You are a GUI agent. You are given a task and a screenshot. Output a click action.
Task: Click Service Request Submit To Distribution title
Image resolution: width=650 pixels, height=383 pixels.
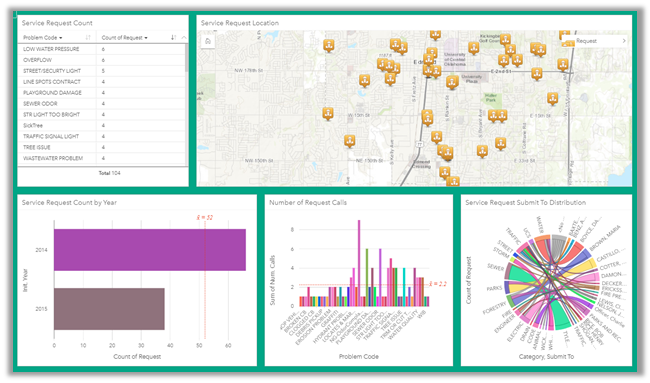click(x=526, y=203)
